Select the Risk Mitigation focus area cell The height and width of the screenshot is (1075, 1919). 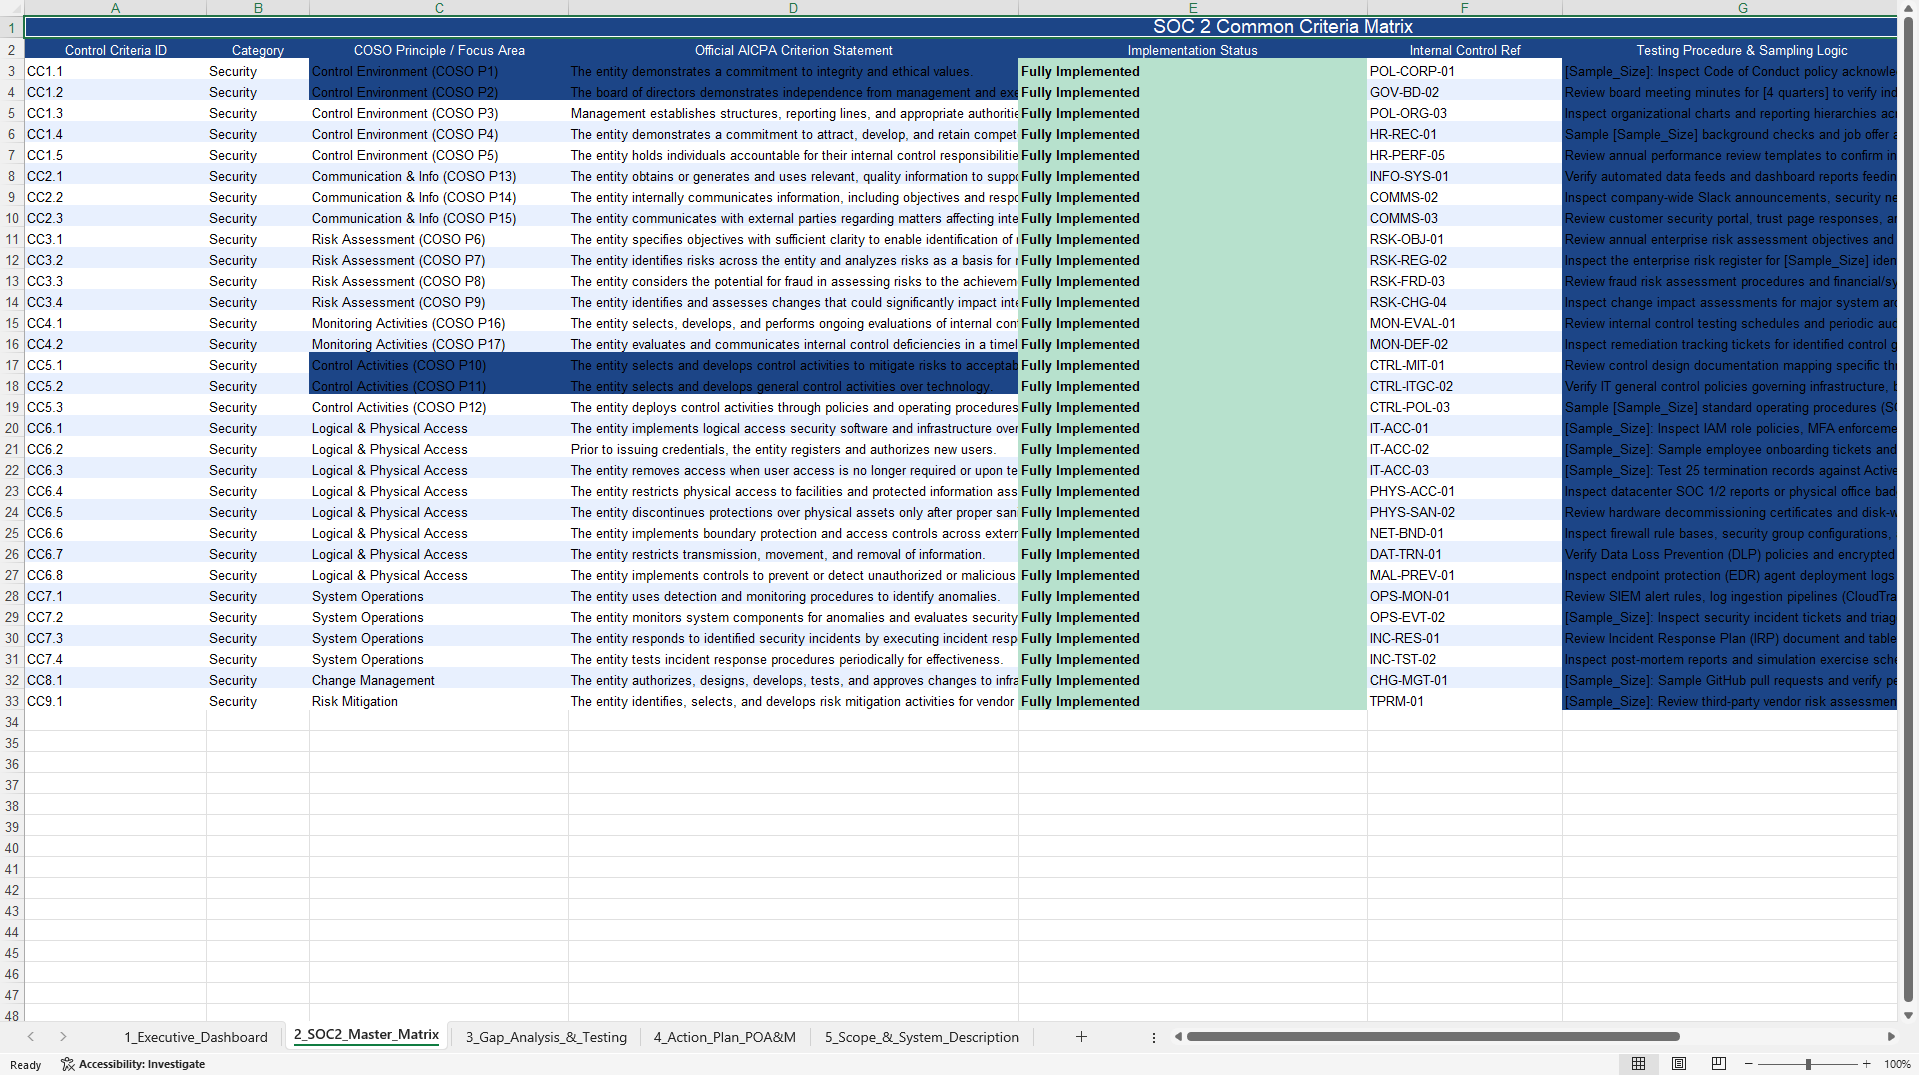[439, 701]
